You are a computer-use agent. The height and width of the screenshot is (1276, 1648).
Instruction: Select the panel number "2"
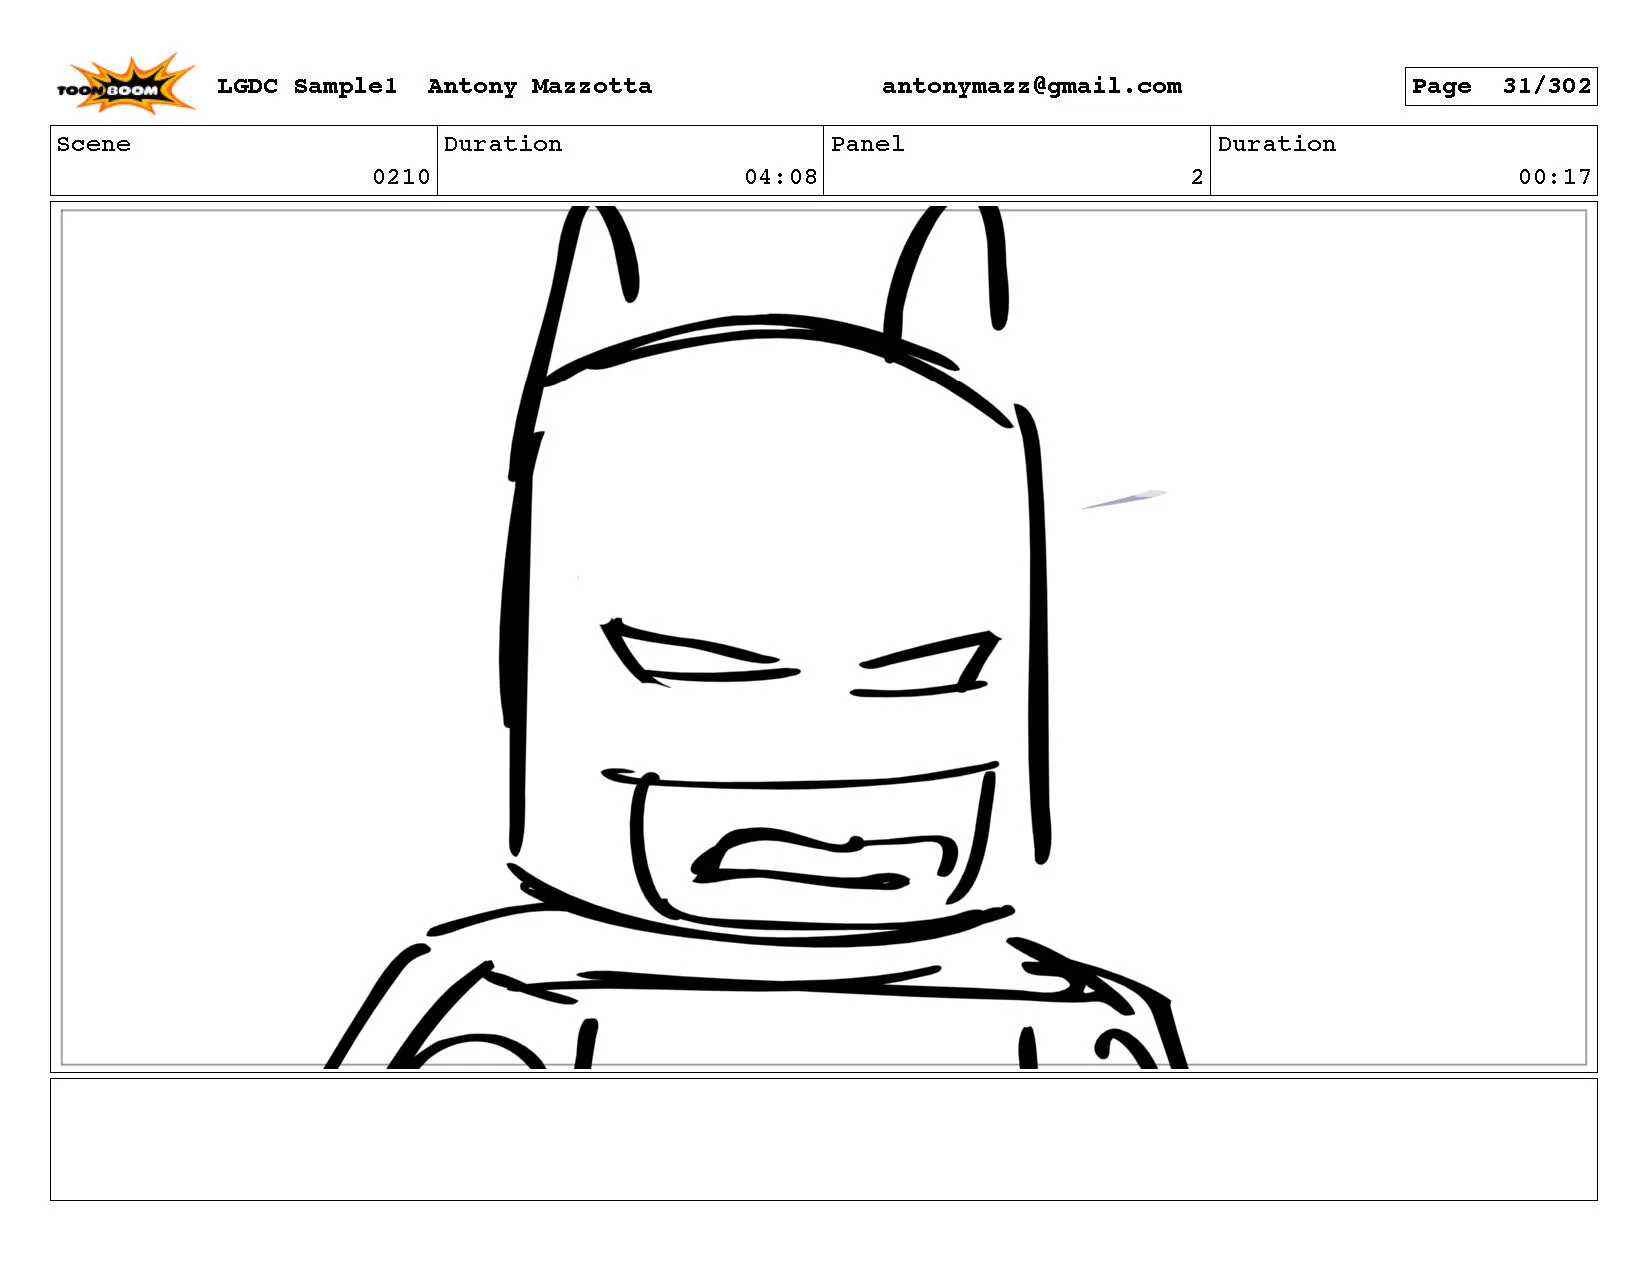(1197, 177)
